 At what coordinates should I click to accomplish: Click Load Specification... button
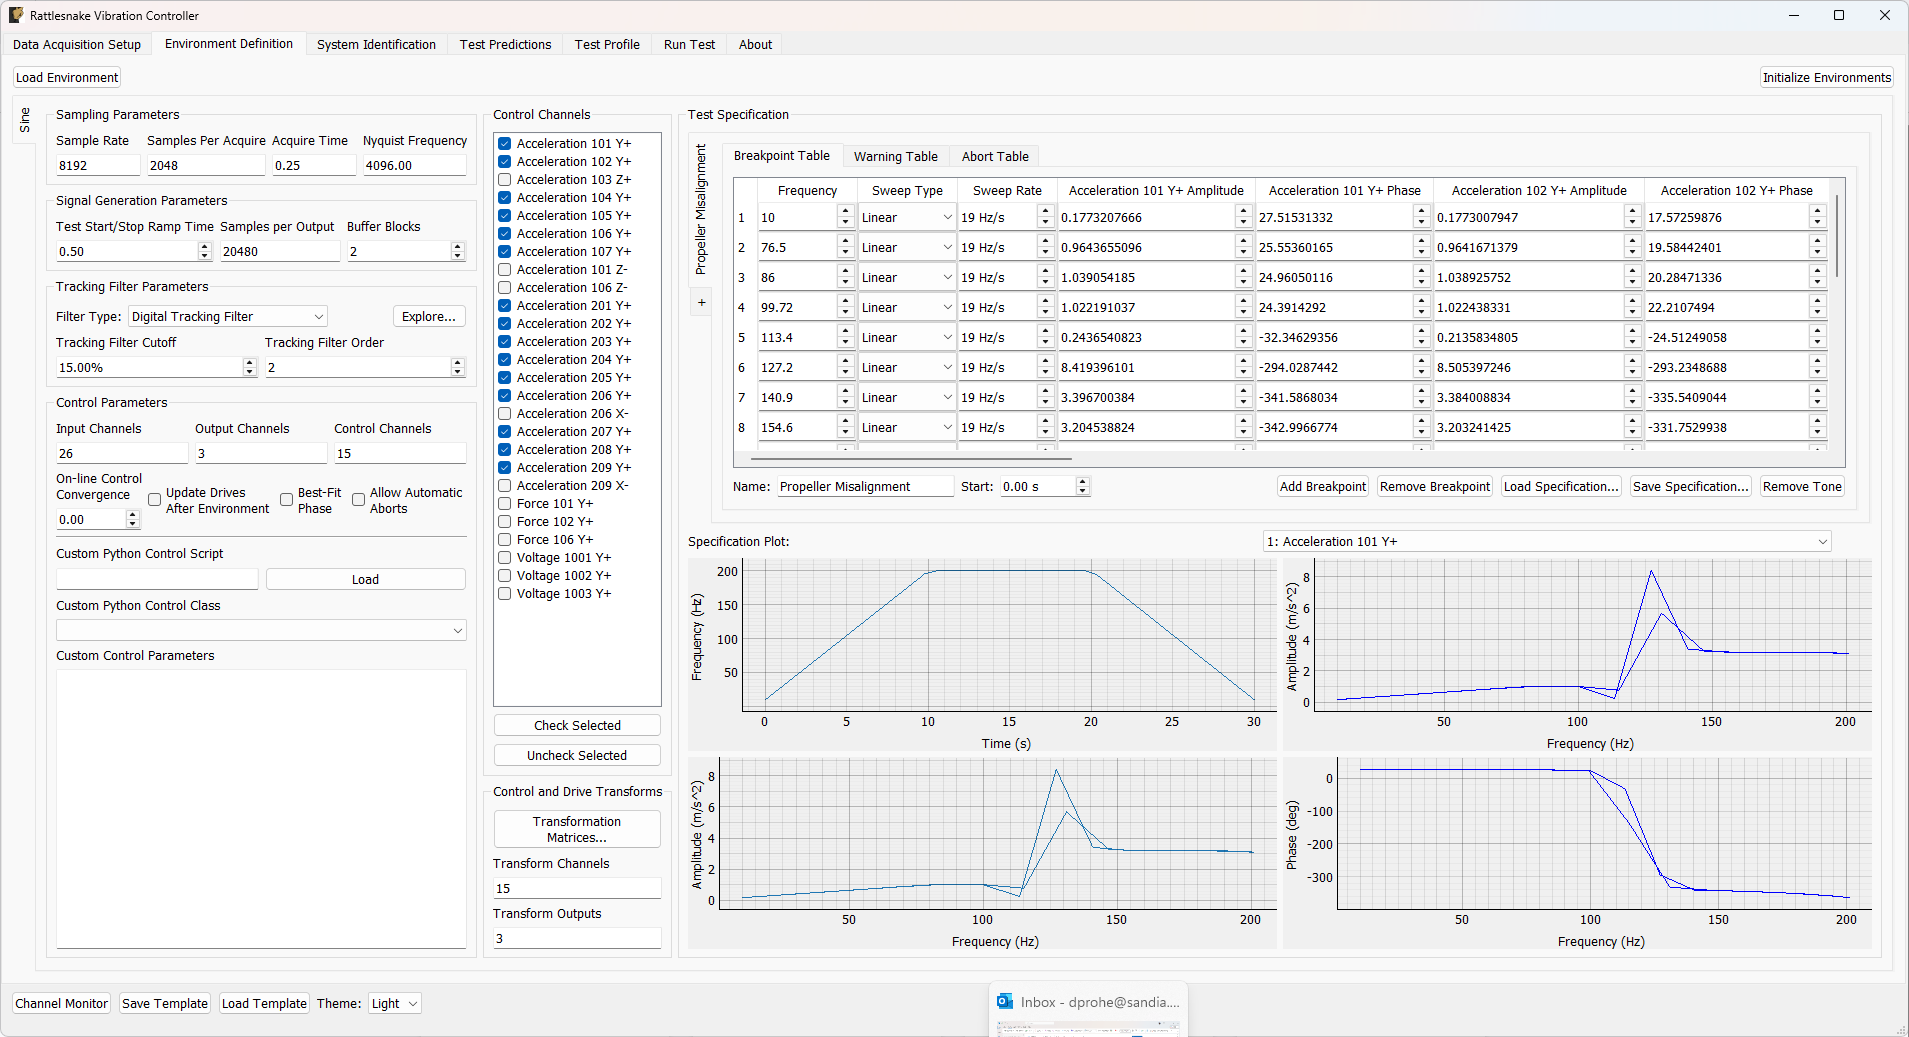[1561, 487]
